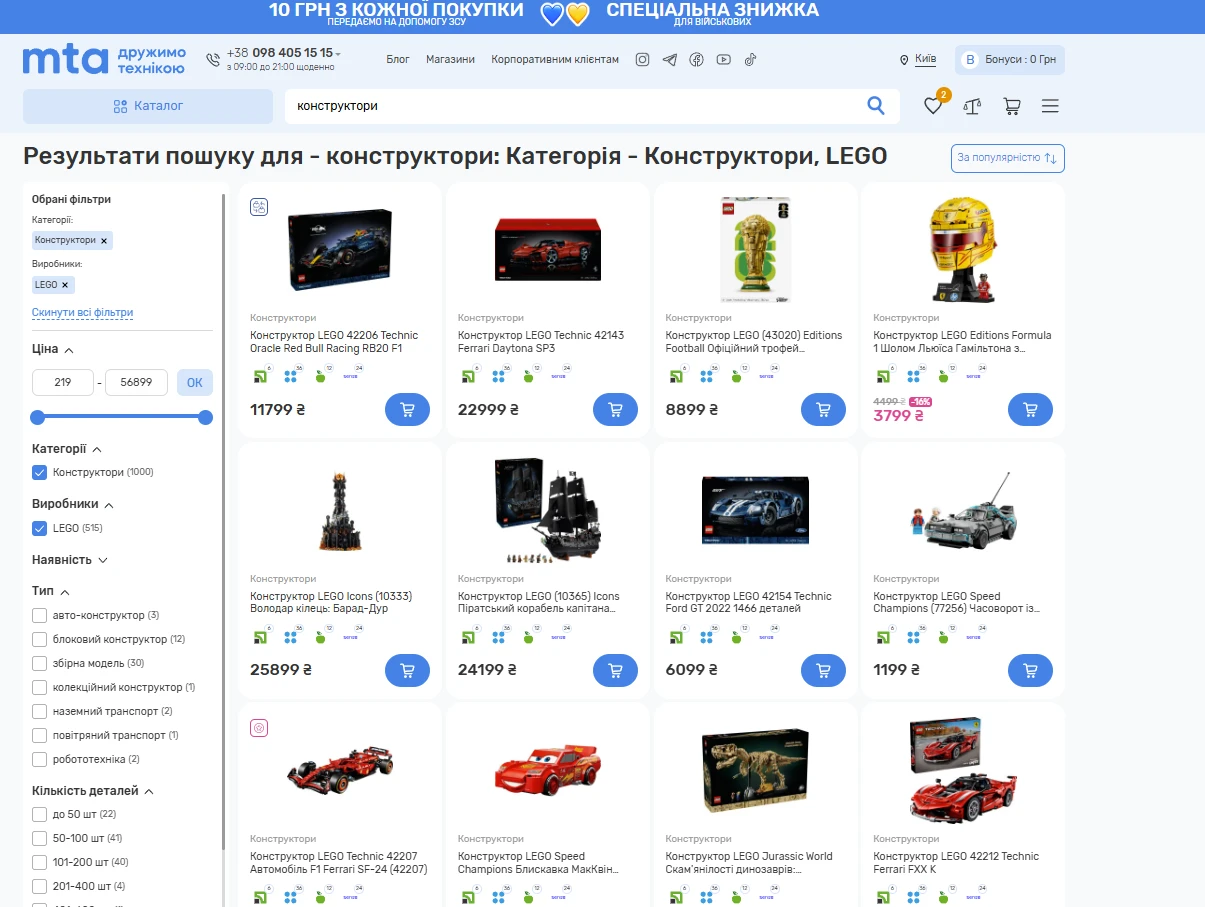The image size is (1205, 907).
Task: Expand the phone number dropdown arrow
Action: click(x=338, y=54)
